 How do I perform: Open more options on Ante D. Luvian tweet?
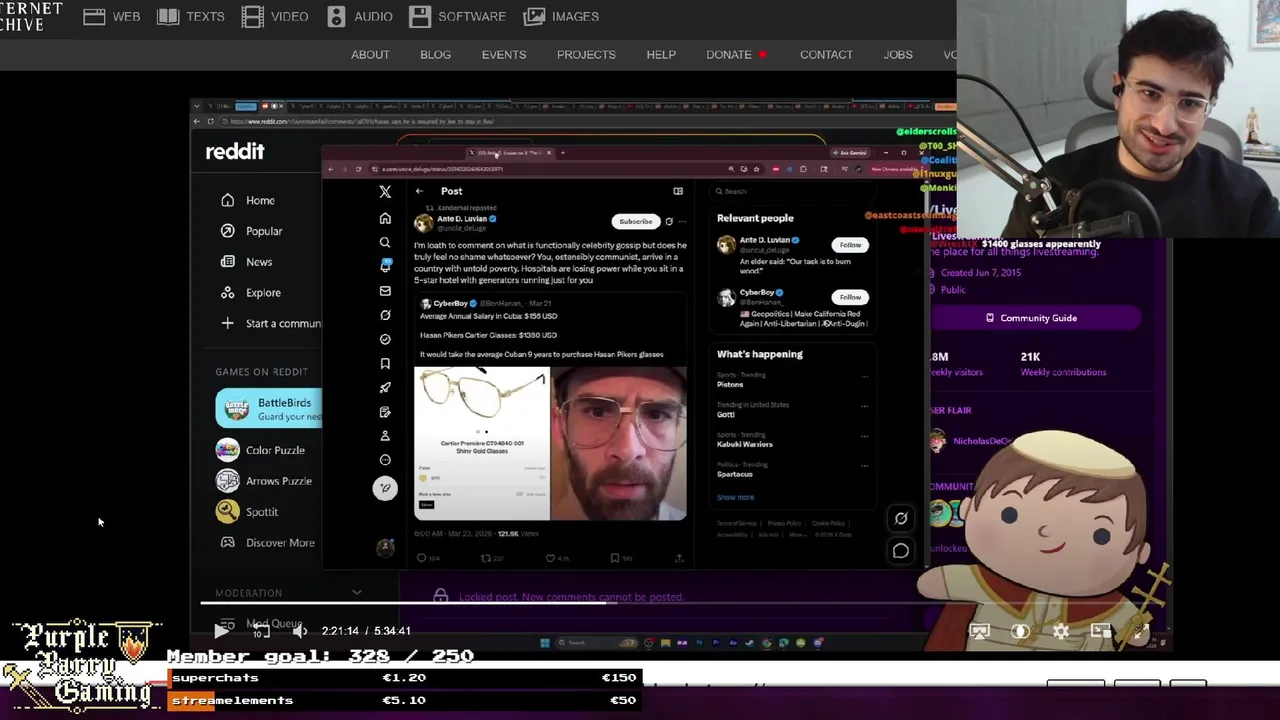coord(683,221)
